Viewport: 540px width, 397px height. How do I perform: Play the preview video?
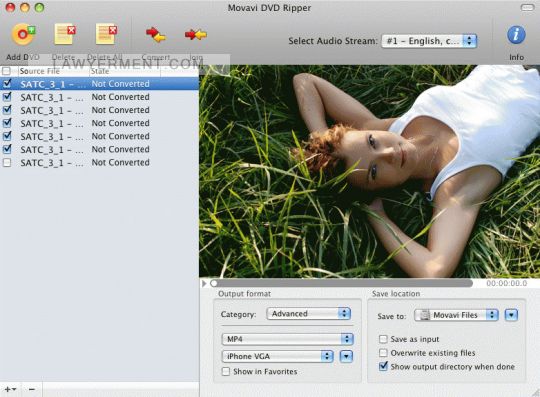click(204, 283)
